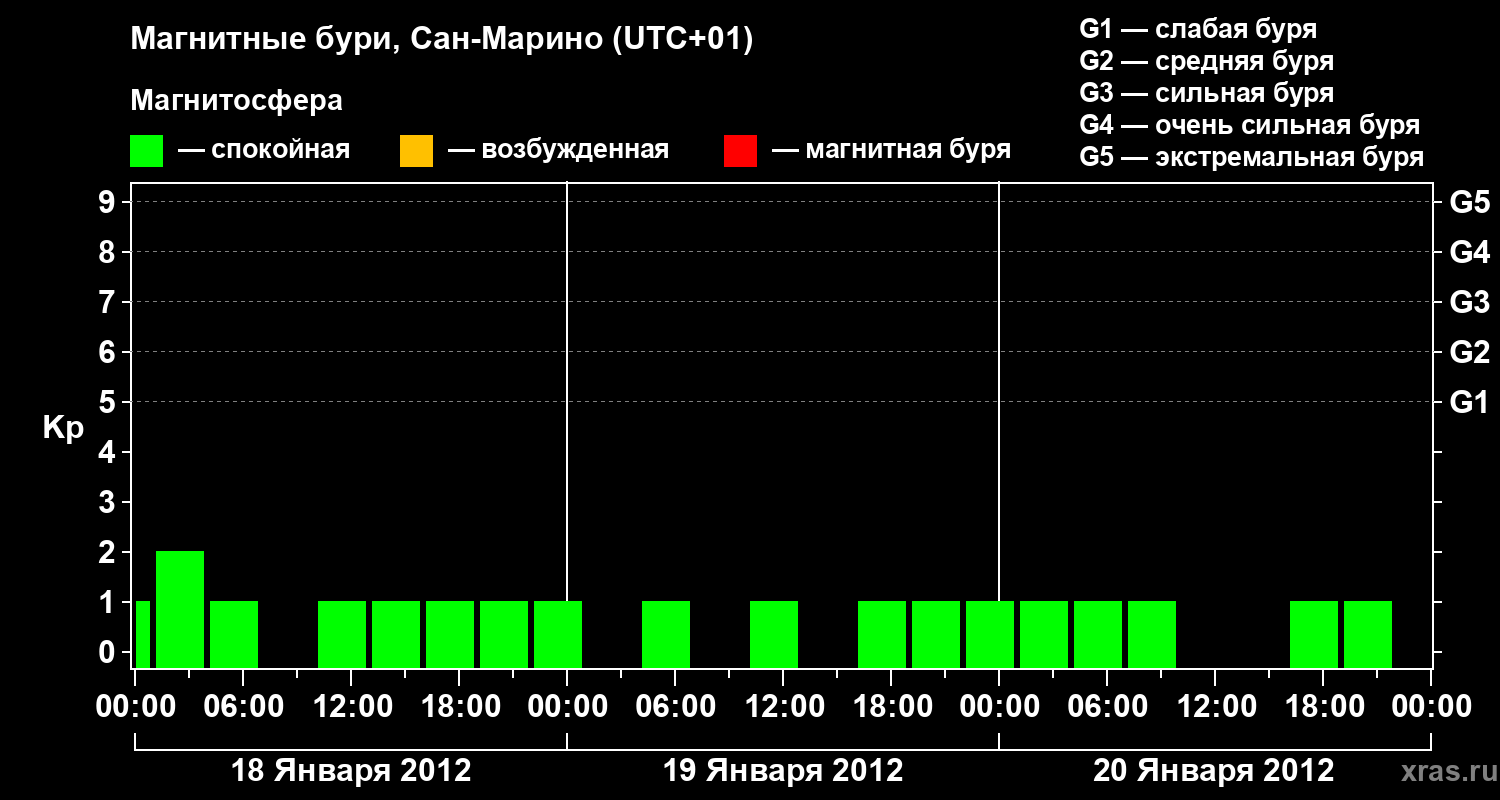
Task: Click the '18 Января 2012' date label
Action: [x=351, y=771]
